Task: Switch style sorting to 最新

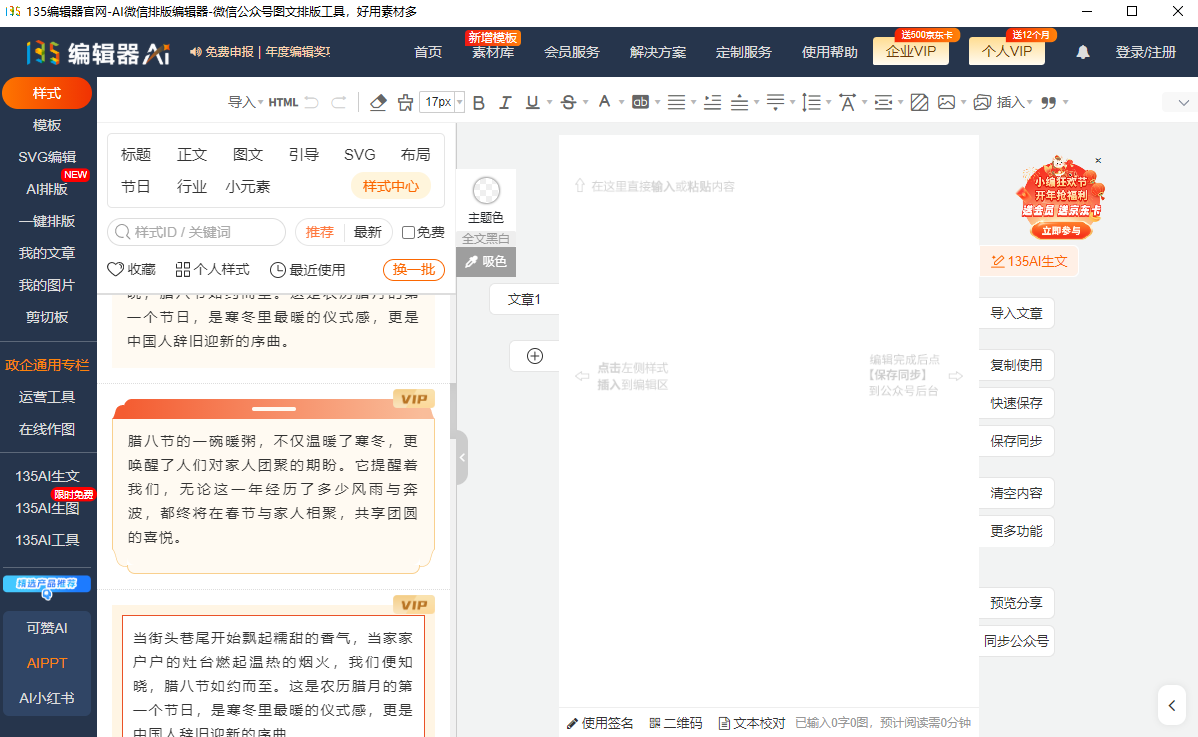Action: click(367, 232)
